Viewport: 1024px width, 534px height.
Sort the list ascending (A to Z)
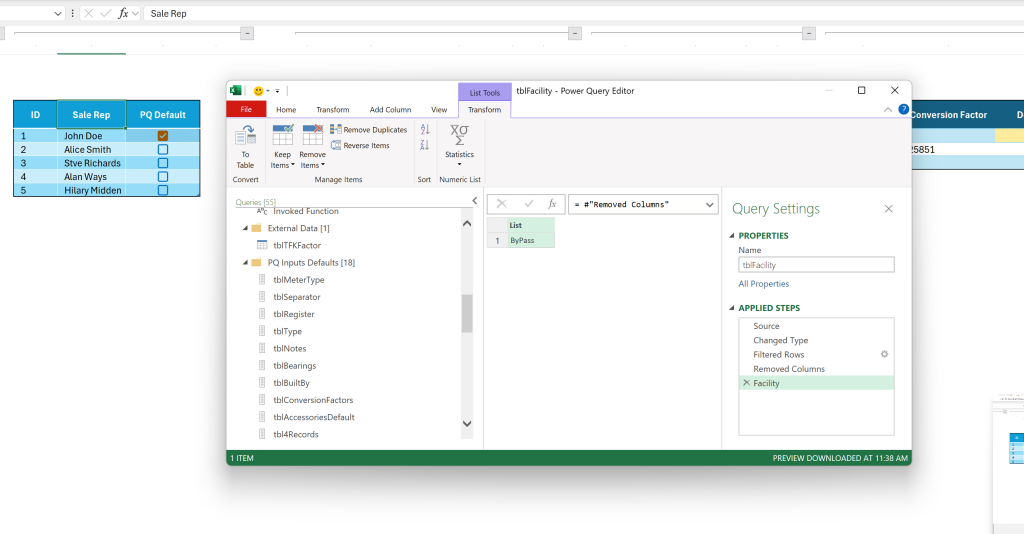click(425, 130)
